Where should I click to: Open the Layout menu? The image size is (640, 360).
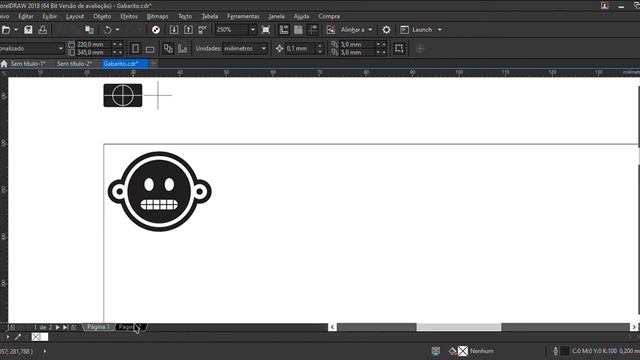pyautogui.click(x=75, y=16)
